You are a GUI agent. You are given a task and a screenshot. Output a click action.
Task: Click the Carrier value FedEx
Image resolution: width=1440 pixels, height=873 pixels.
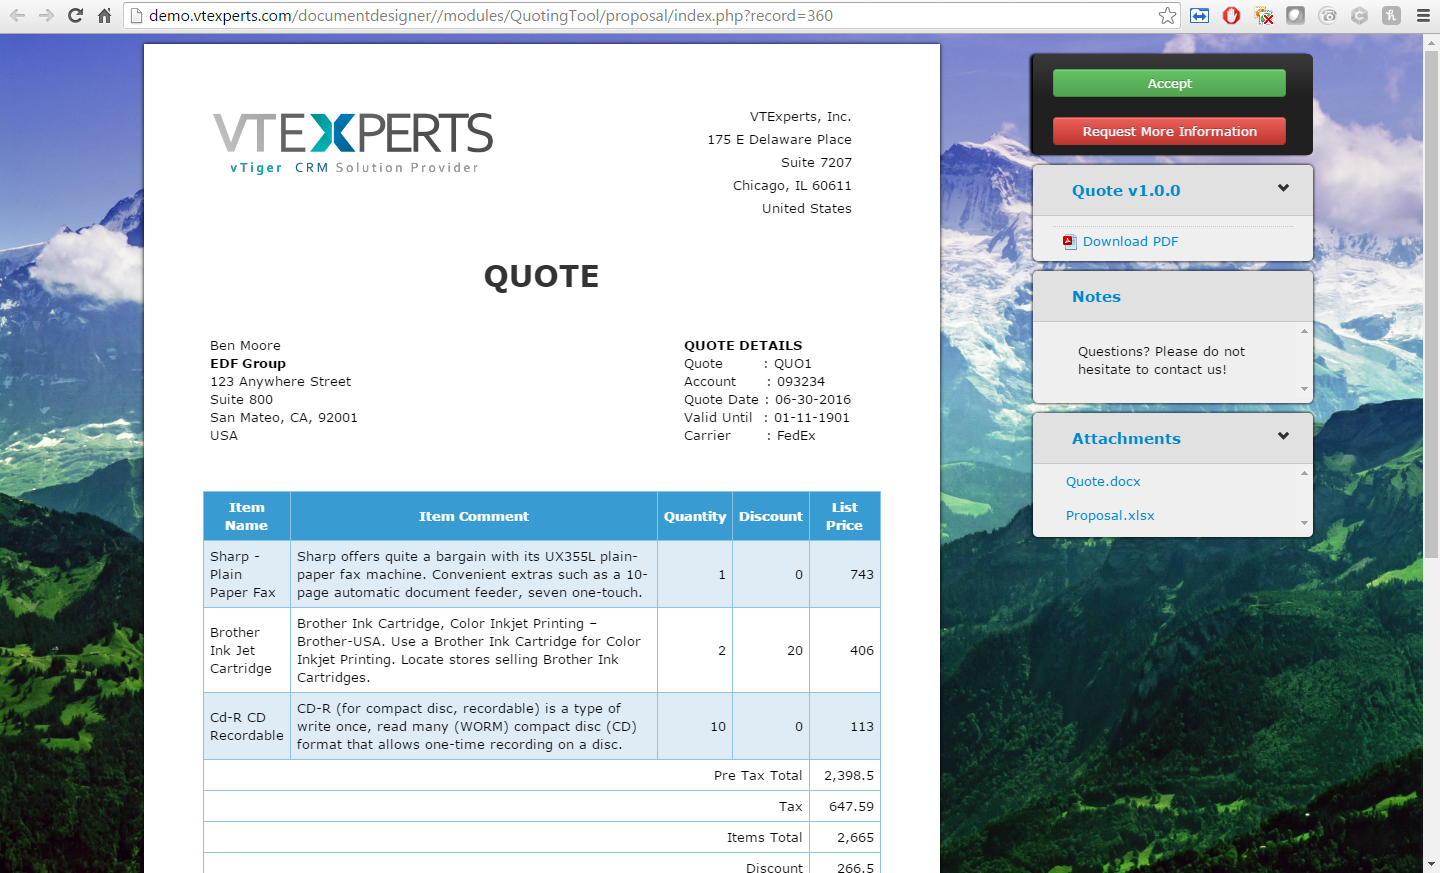click(796, 435)
